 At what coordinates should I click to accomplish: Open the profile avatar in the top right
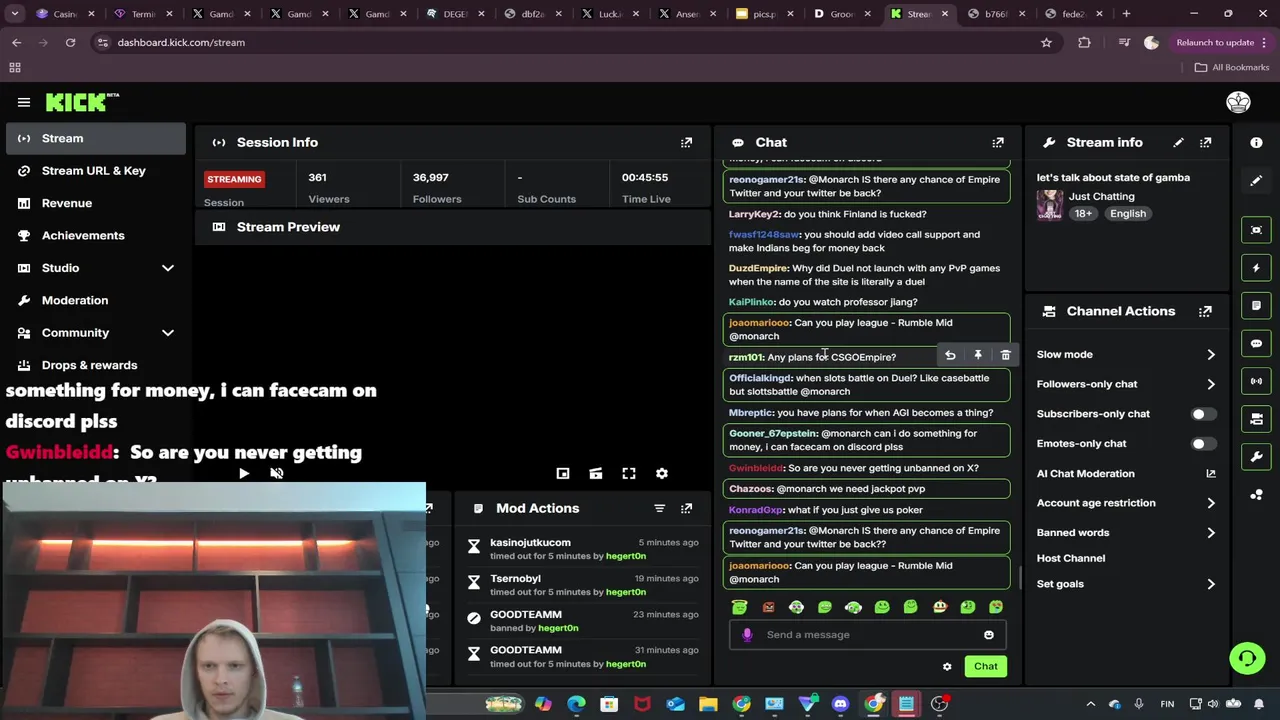tap(1238, 102)
